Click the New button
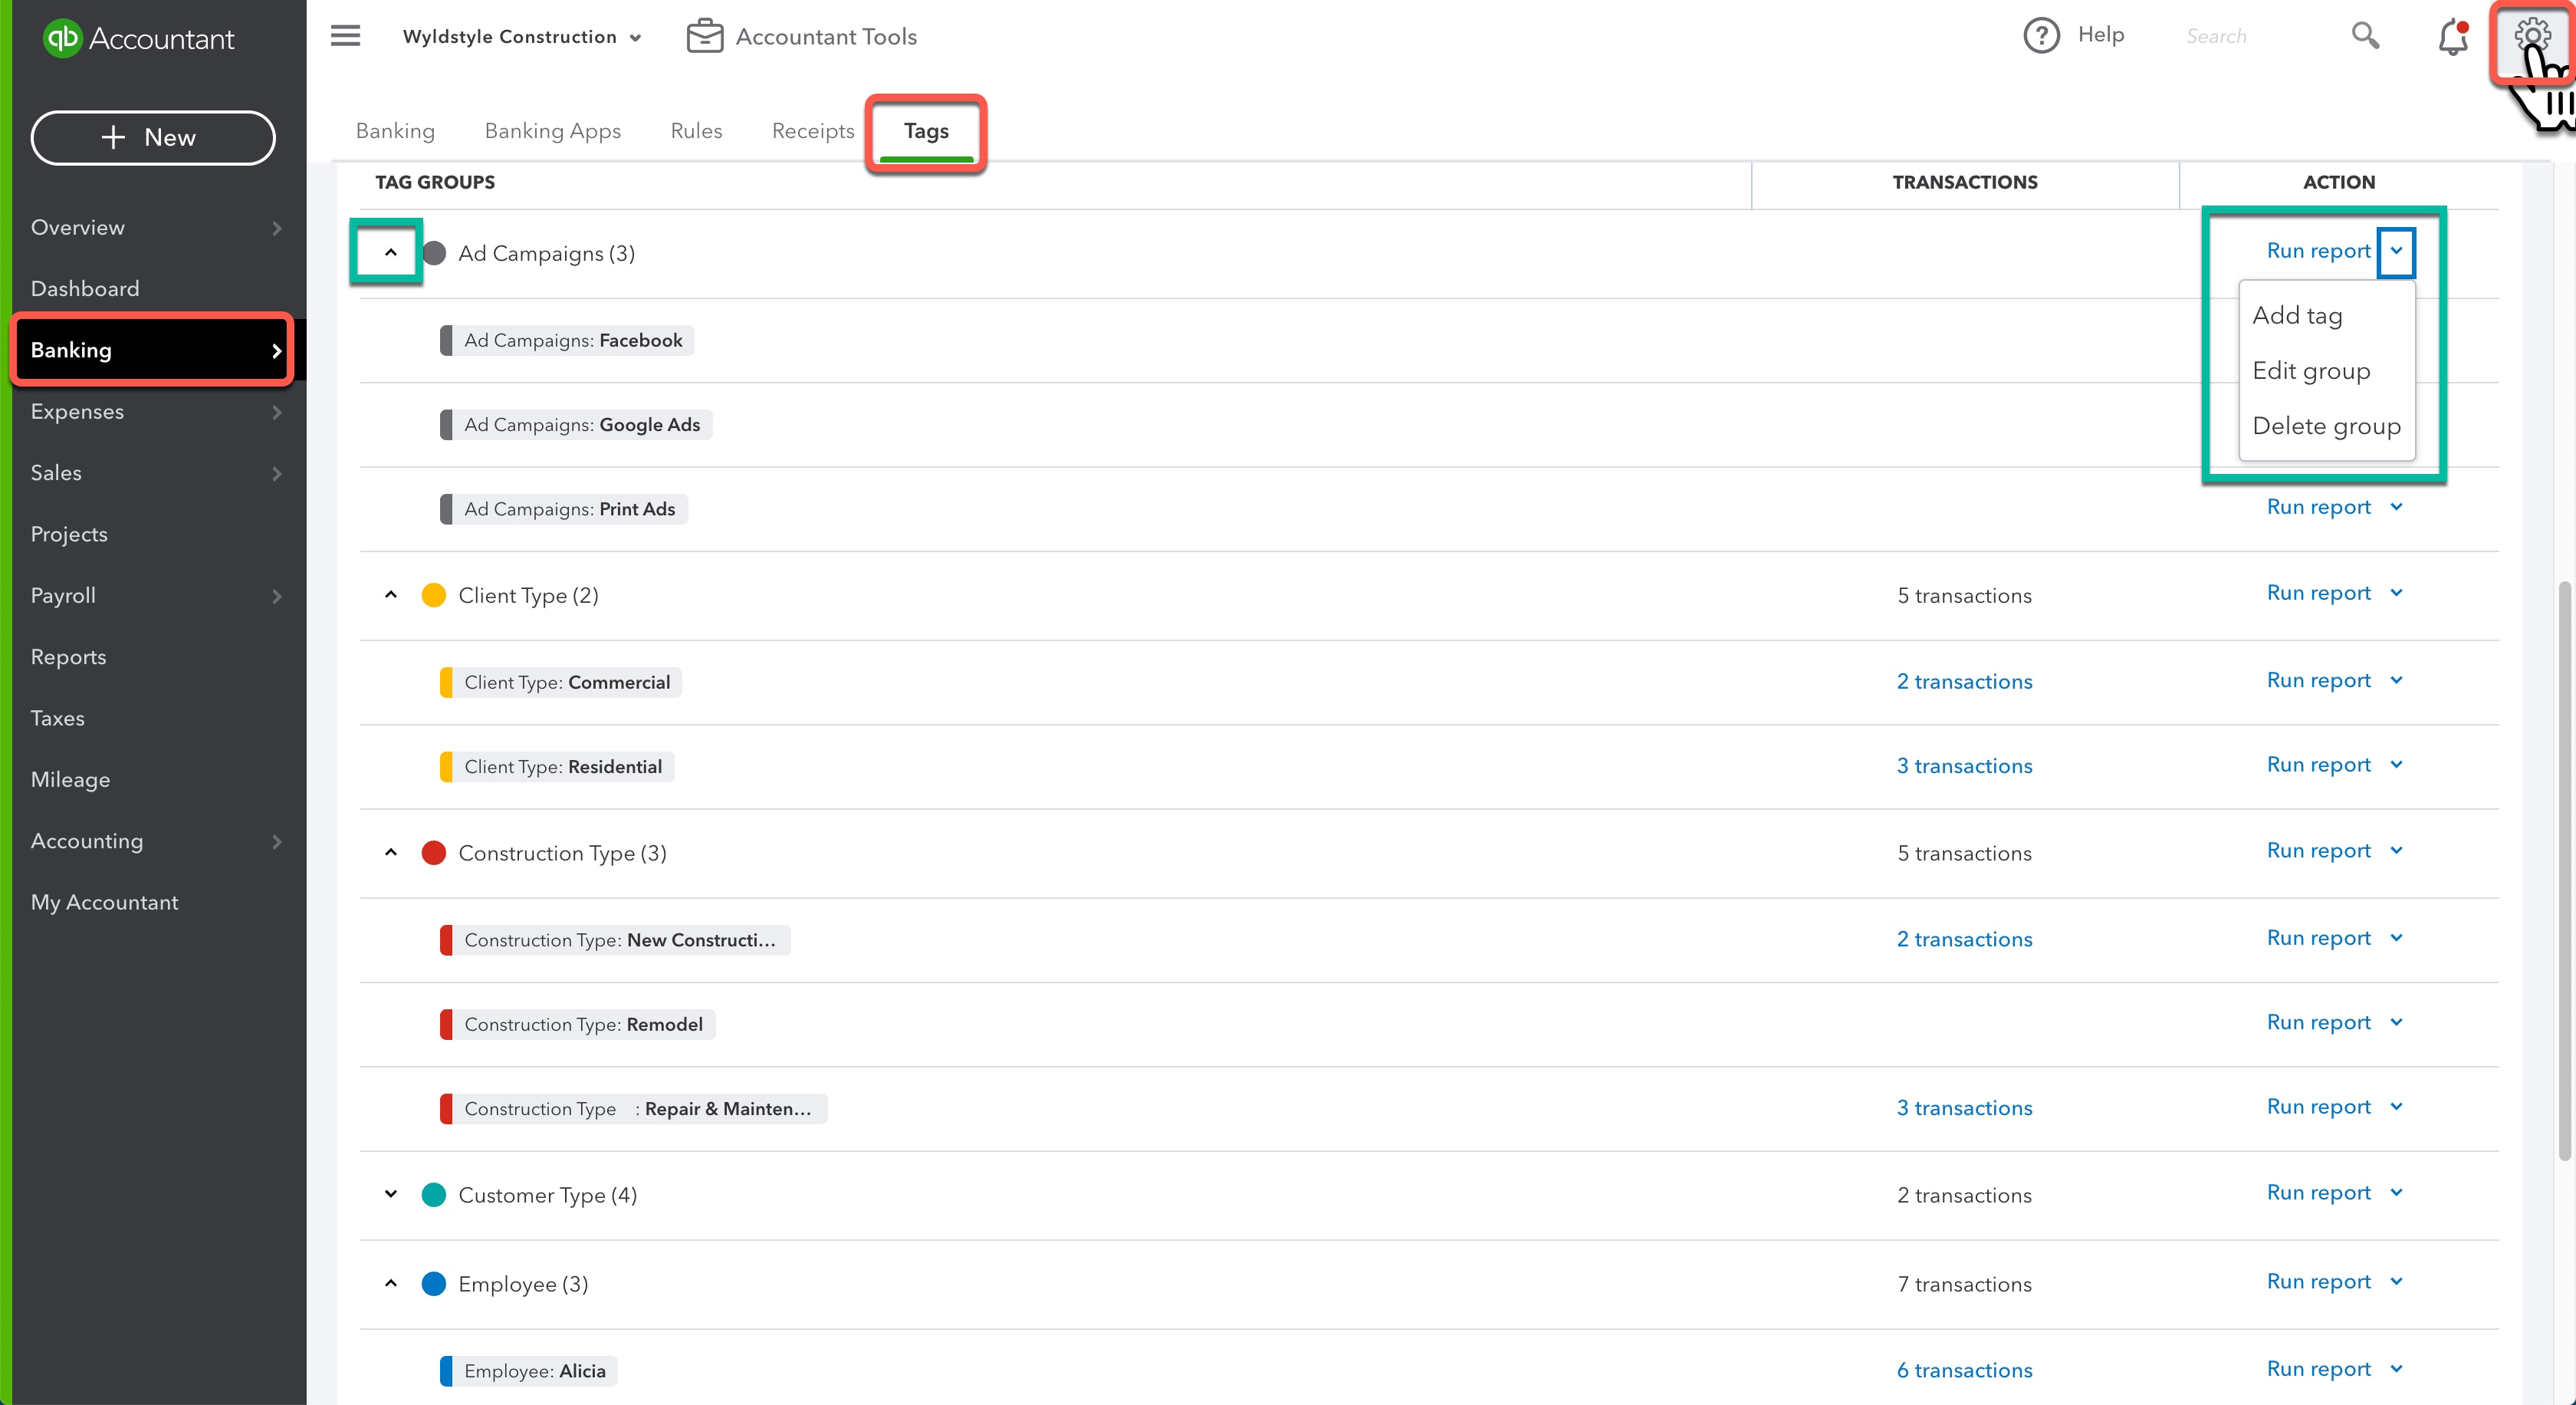 coord(153,138)
